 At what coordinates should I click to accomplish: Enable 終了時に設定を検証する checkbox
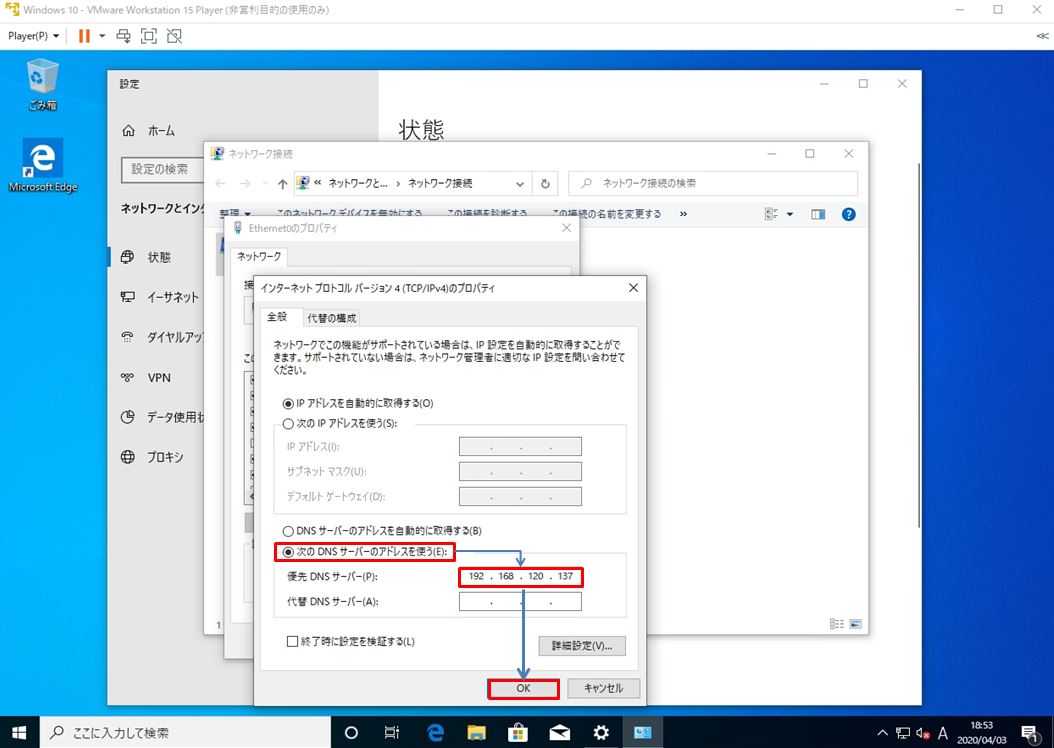[292, 641]
